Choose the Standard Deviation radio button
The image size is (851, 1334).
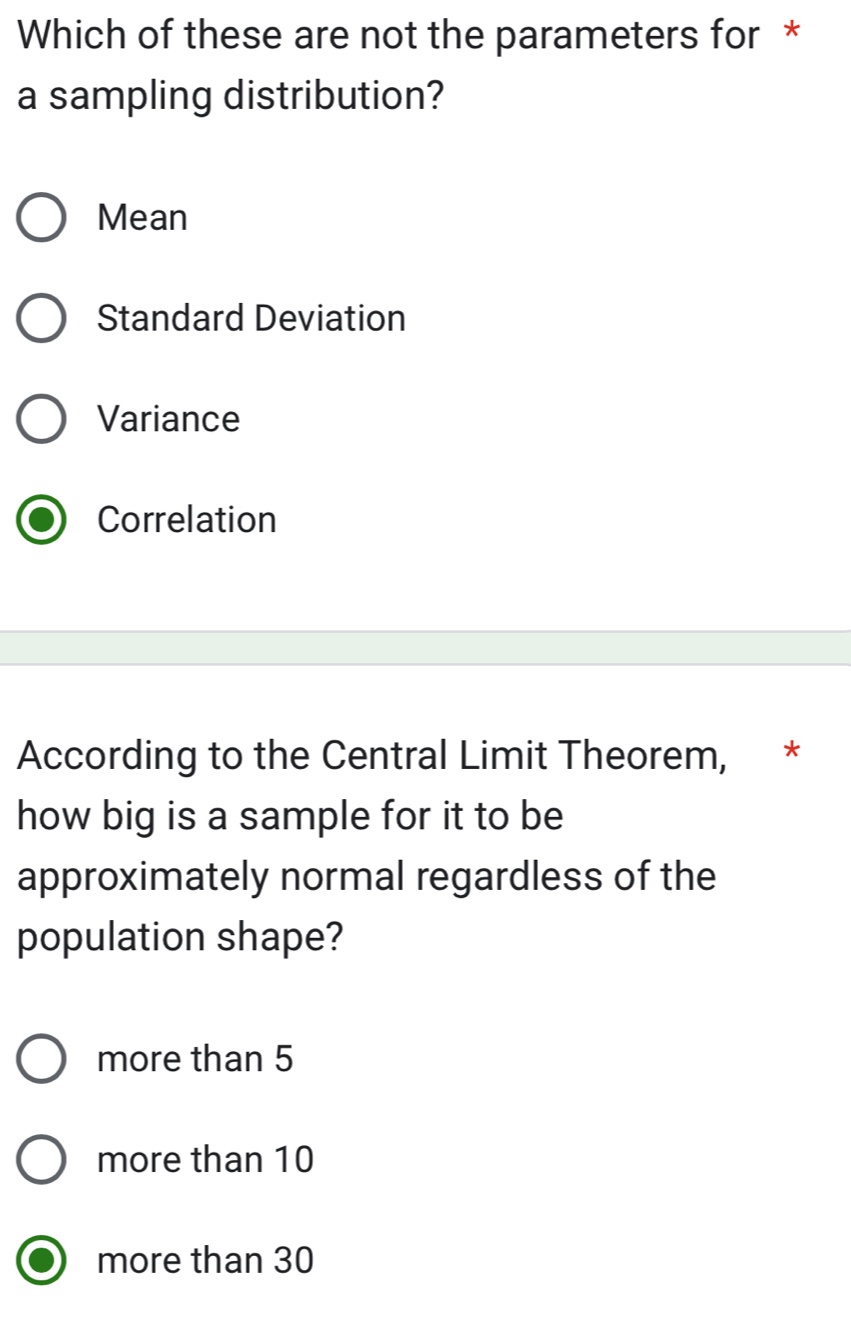[42, 319]
